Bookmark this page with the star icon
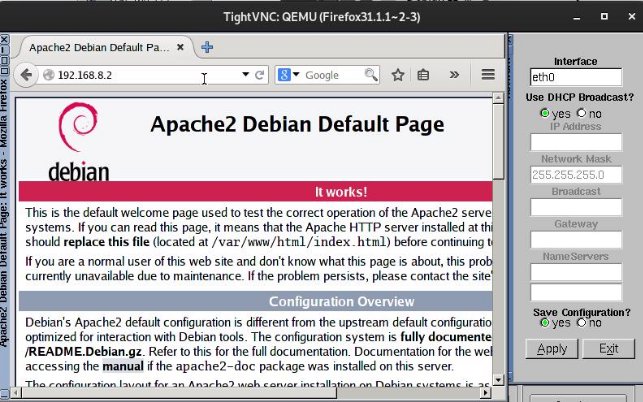Image resolution: width=643 pixels, height=402 pixels. tap(398, 75)
